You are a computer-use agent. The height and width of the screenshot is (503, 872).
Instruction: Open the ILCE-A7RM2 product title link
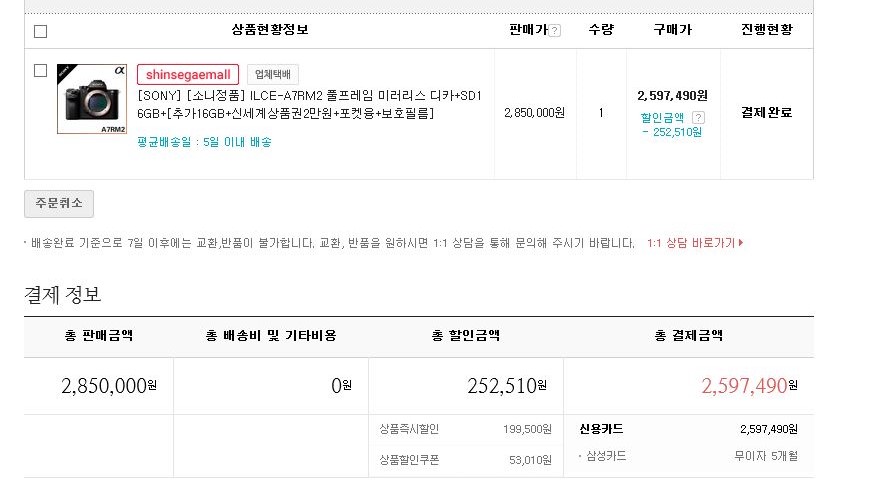[309, 104]
